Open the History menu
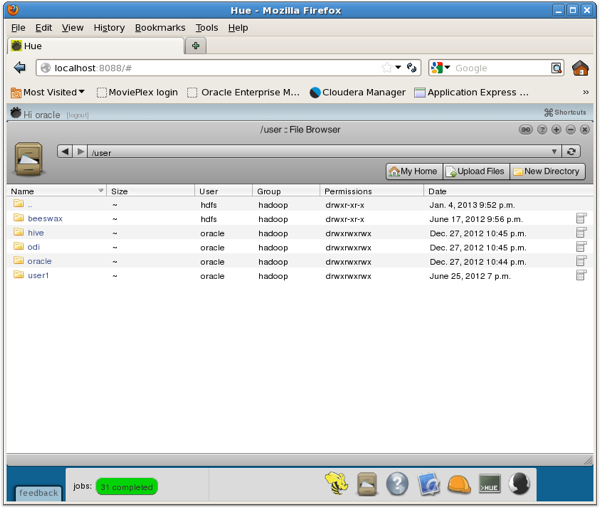 (x=109, y=28)
